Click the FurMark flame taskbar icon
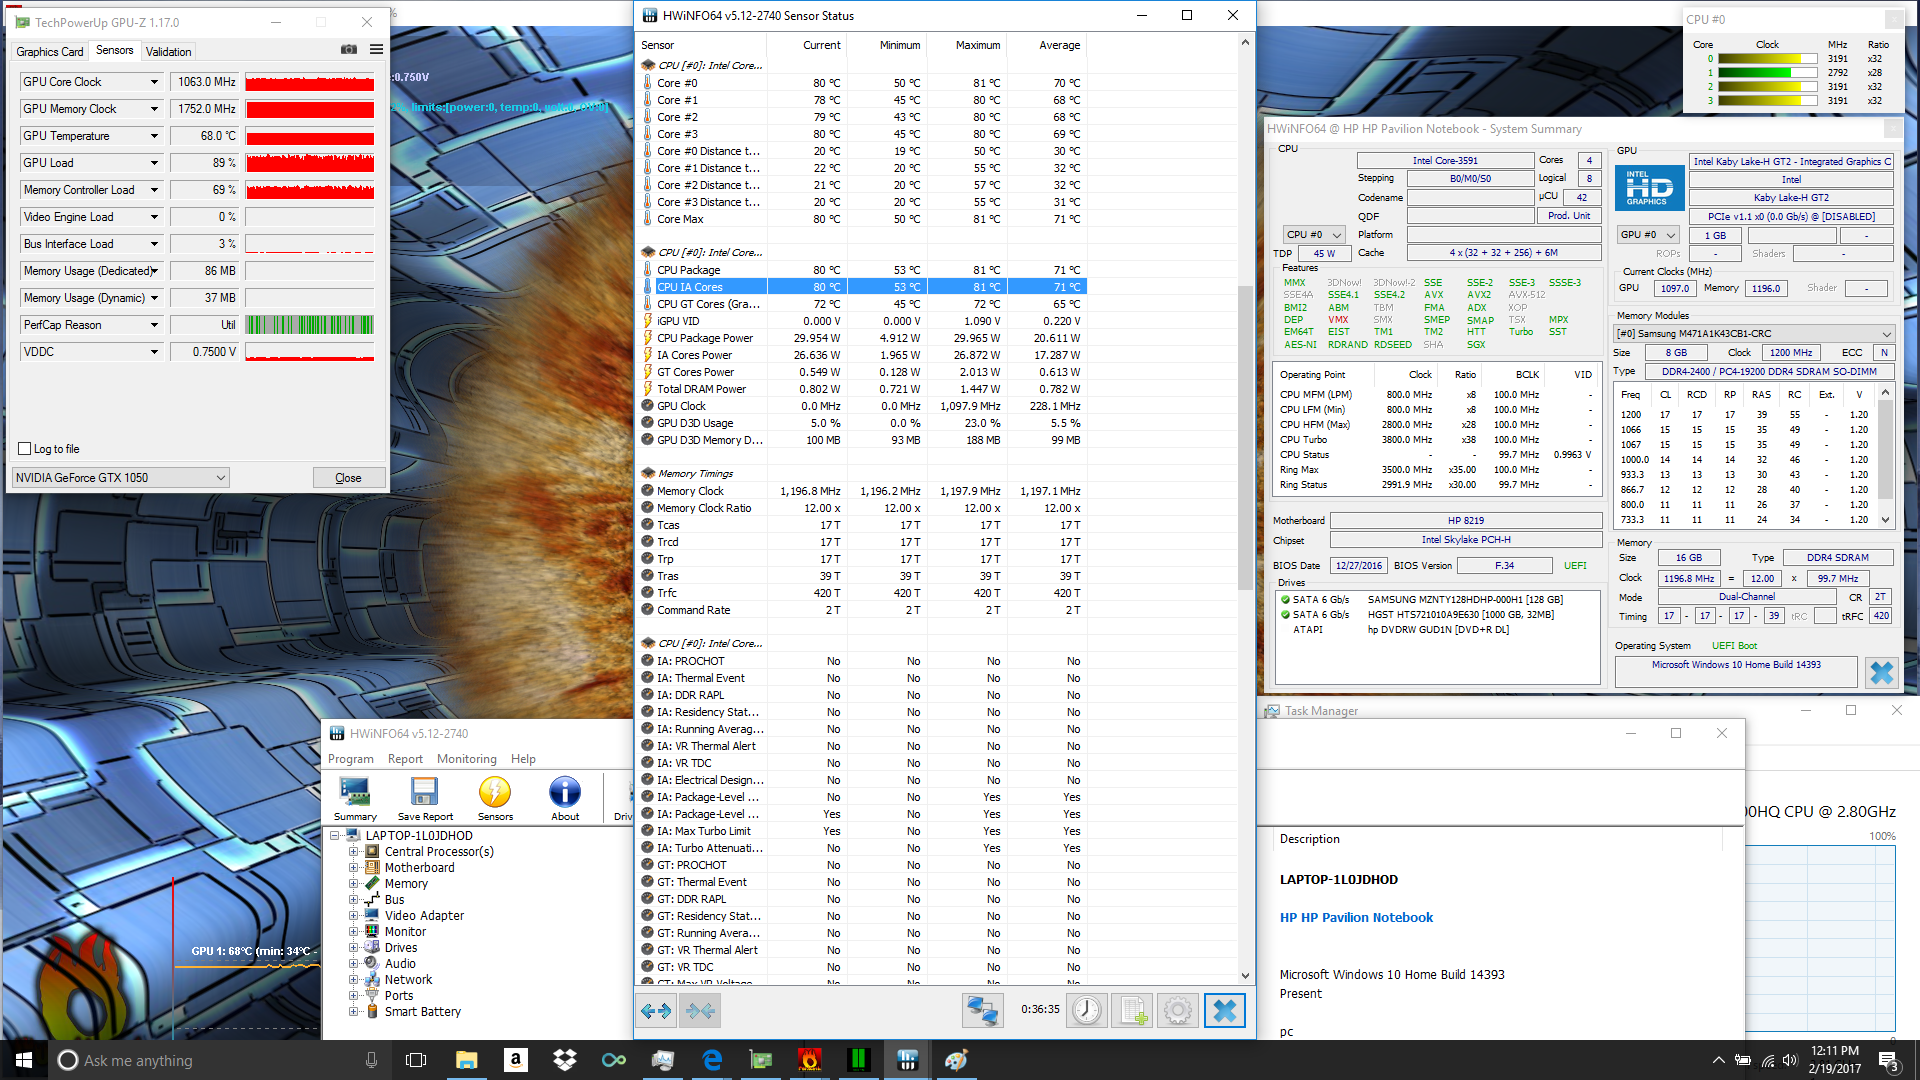 809,1060
